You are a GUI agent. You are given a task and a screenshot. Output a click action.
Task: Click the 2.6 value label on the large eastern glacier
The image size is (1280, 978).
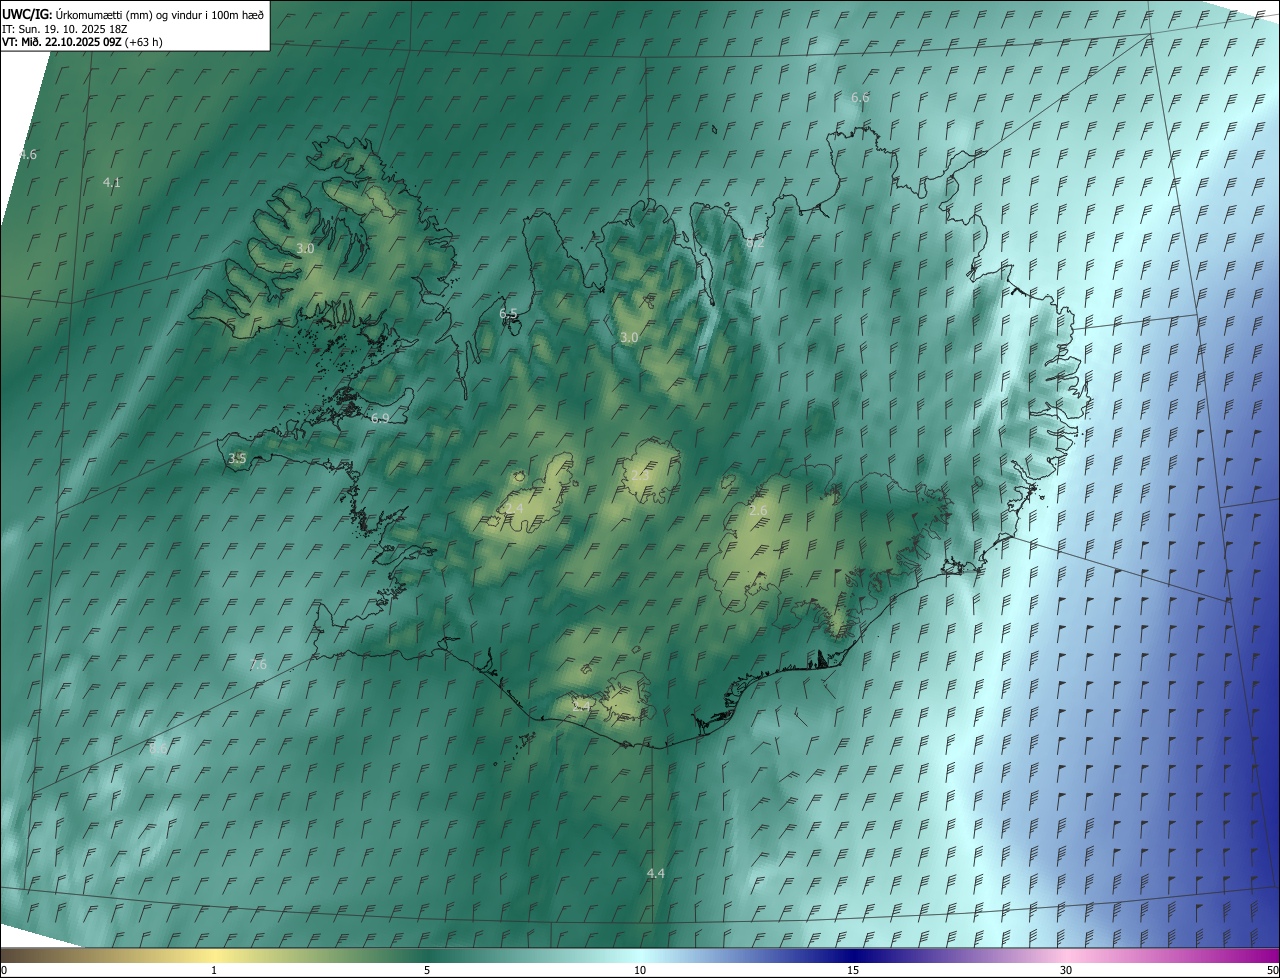tap(759, 511)
